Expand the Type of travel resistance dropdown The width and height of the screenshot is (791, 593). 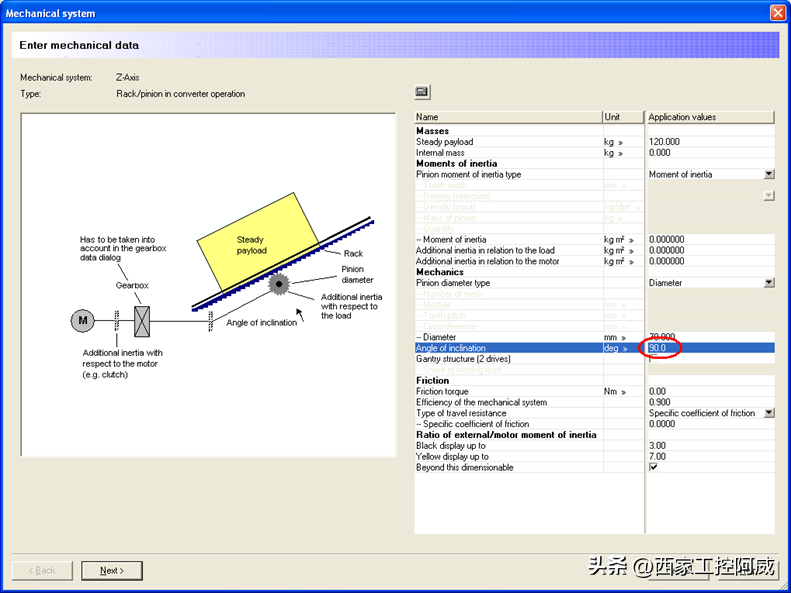pos(768,413)
